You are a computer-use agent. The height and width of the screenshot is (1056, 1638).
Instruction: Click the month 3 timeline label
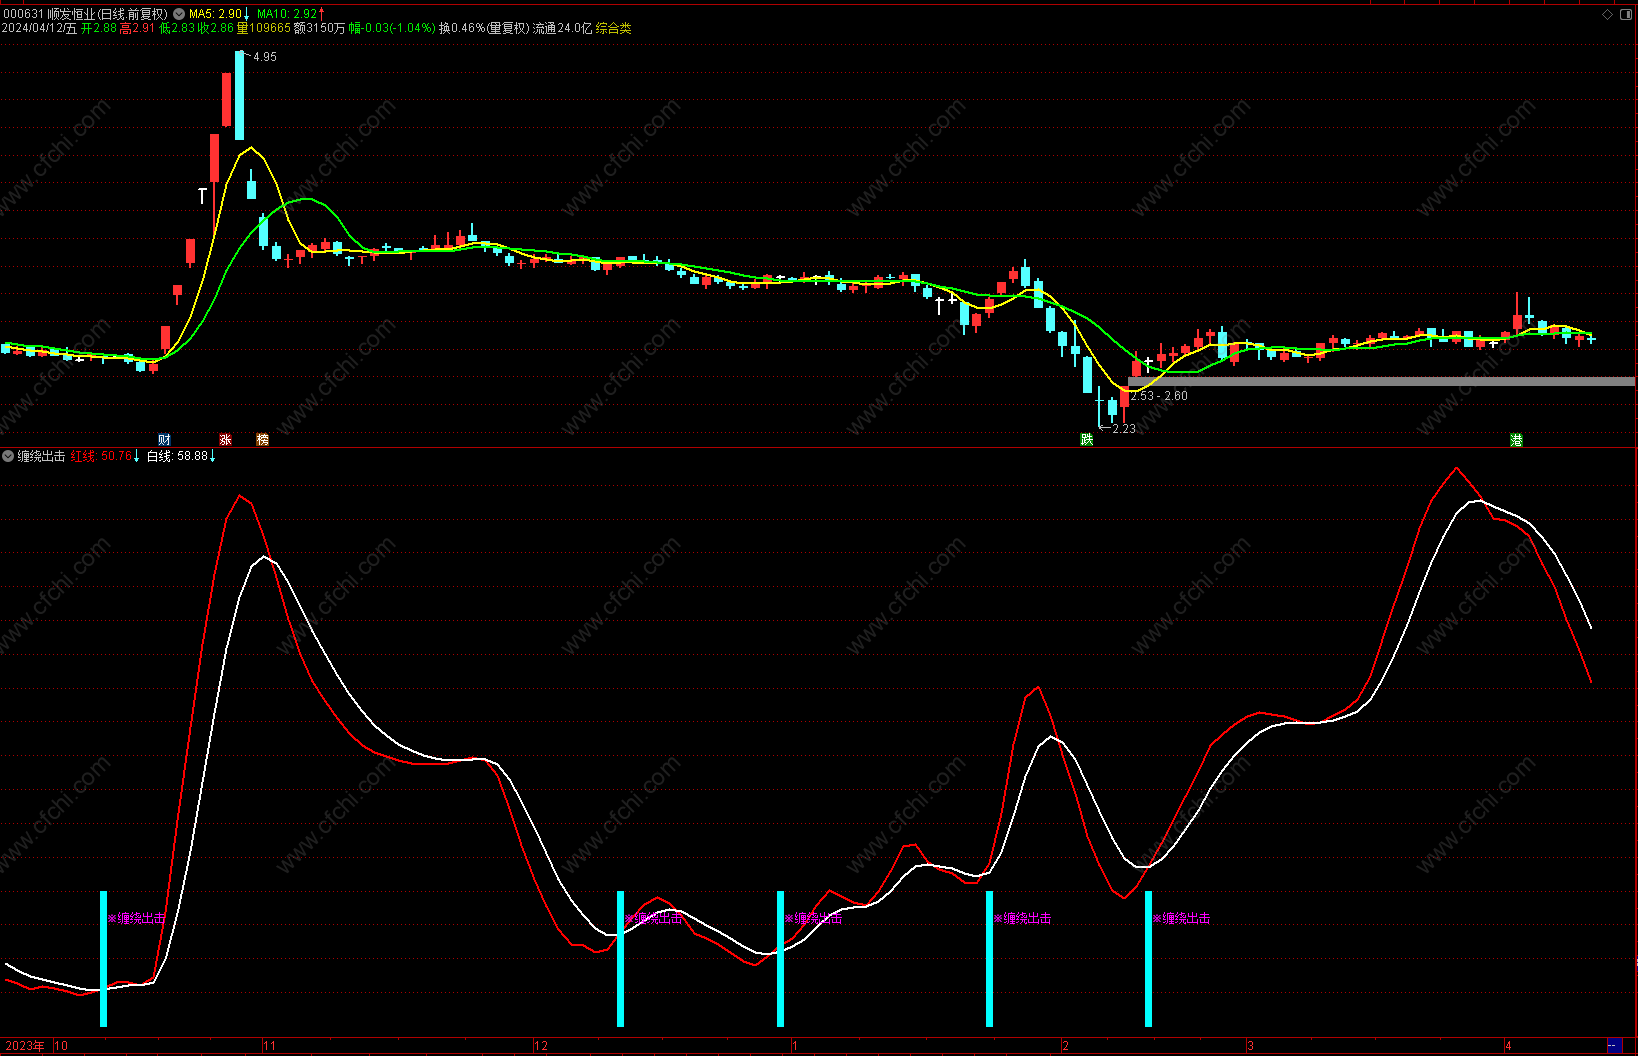coord(1251,1046)
